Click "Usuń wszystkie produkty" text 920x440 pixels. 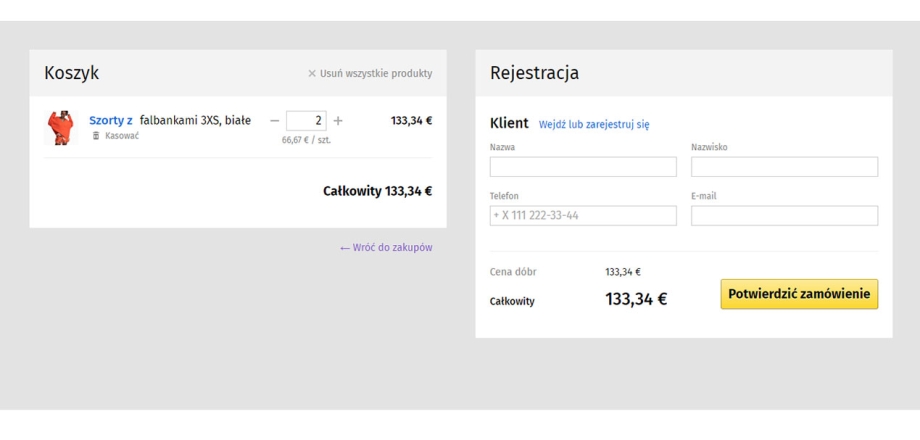376,74
